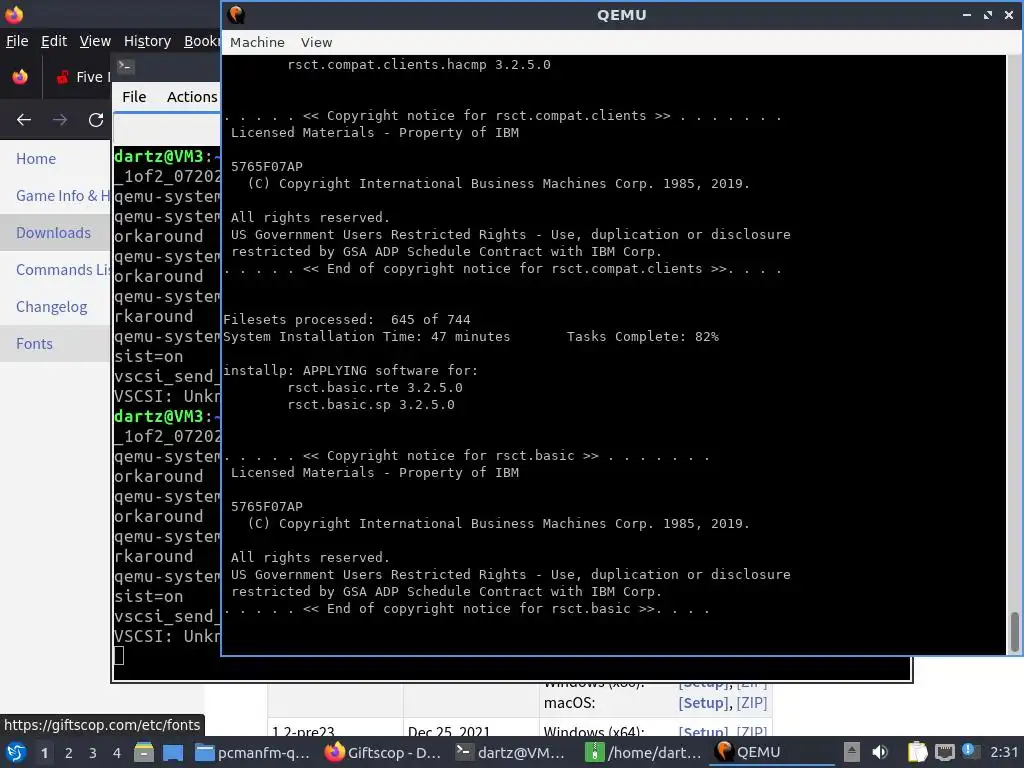Switch to pcmanfm-qt taskbar window
Image resolution: width=1024 pixels, height=768 pixels.
pyautogui.click(x=254, y=753)
